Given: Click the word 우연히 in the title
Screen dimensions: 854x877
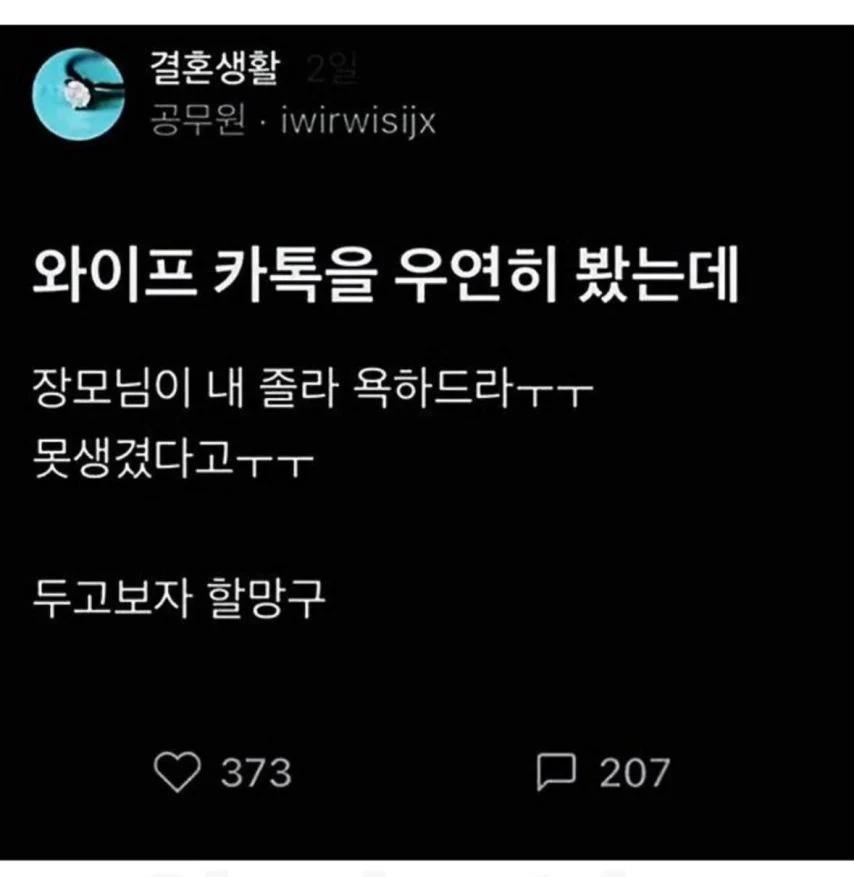Looking at the screenshot, I should (x=476, y=275).
